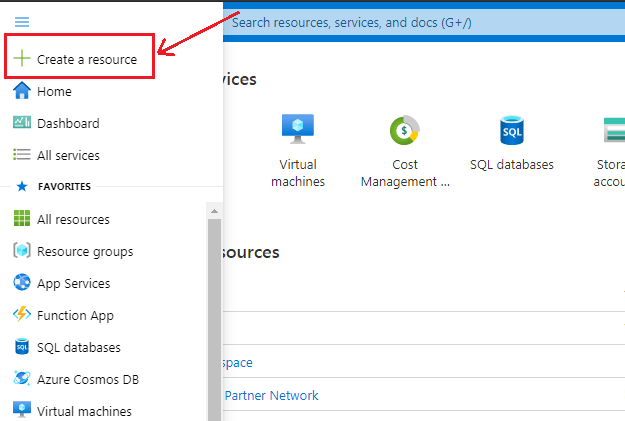Open App Services favorite
This screenshot has width=625, height=421.
(x=74, y=283)
